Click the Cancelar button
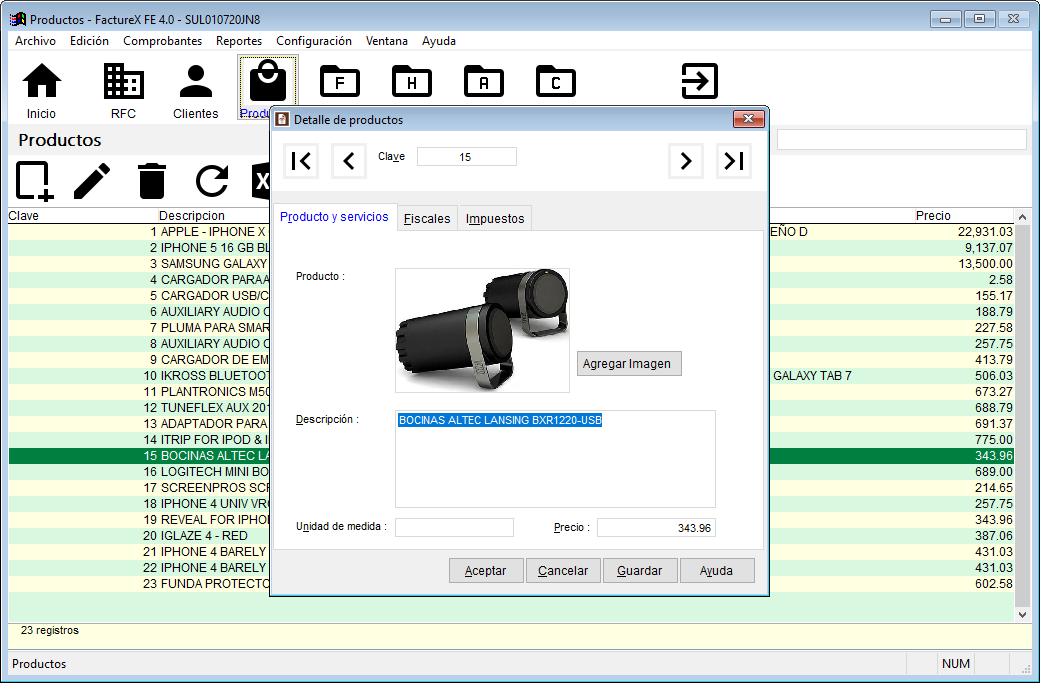Viewport: 1040px width, 683px height. (562, 570)
